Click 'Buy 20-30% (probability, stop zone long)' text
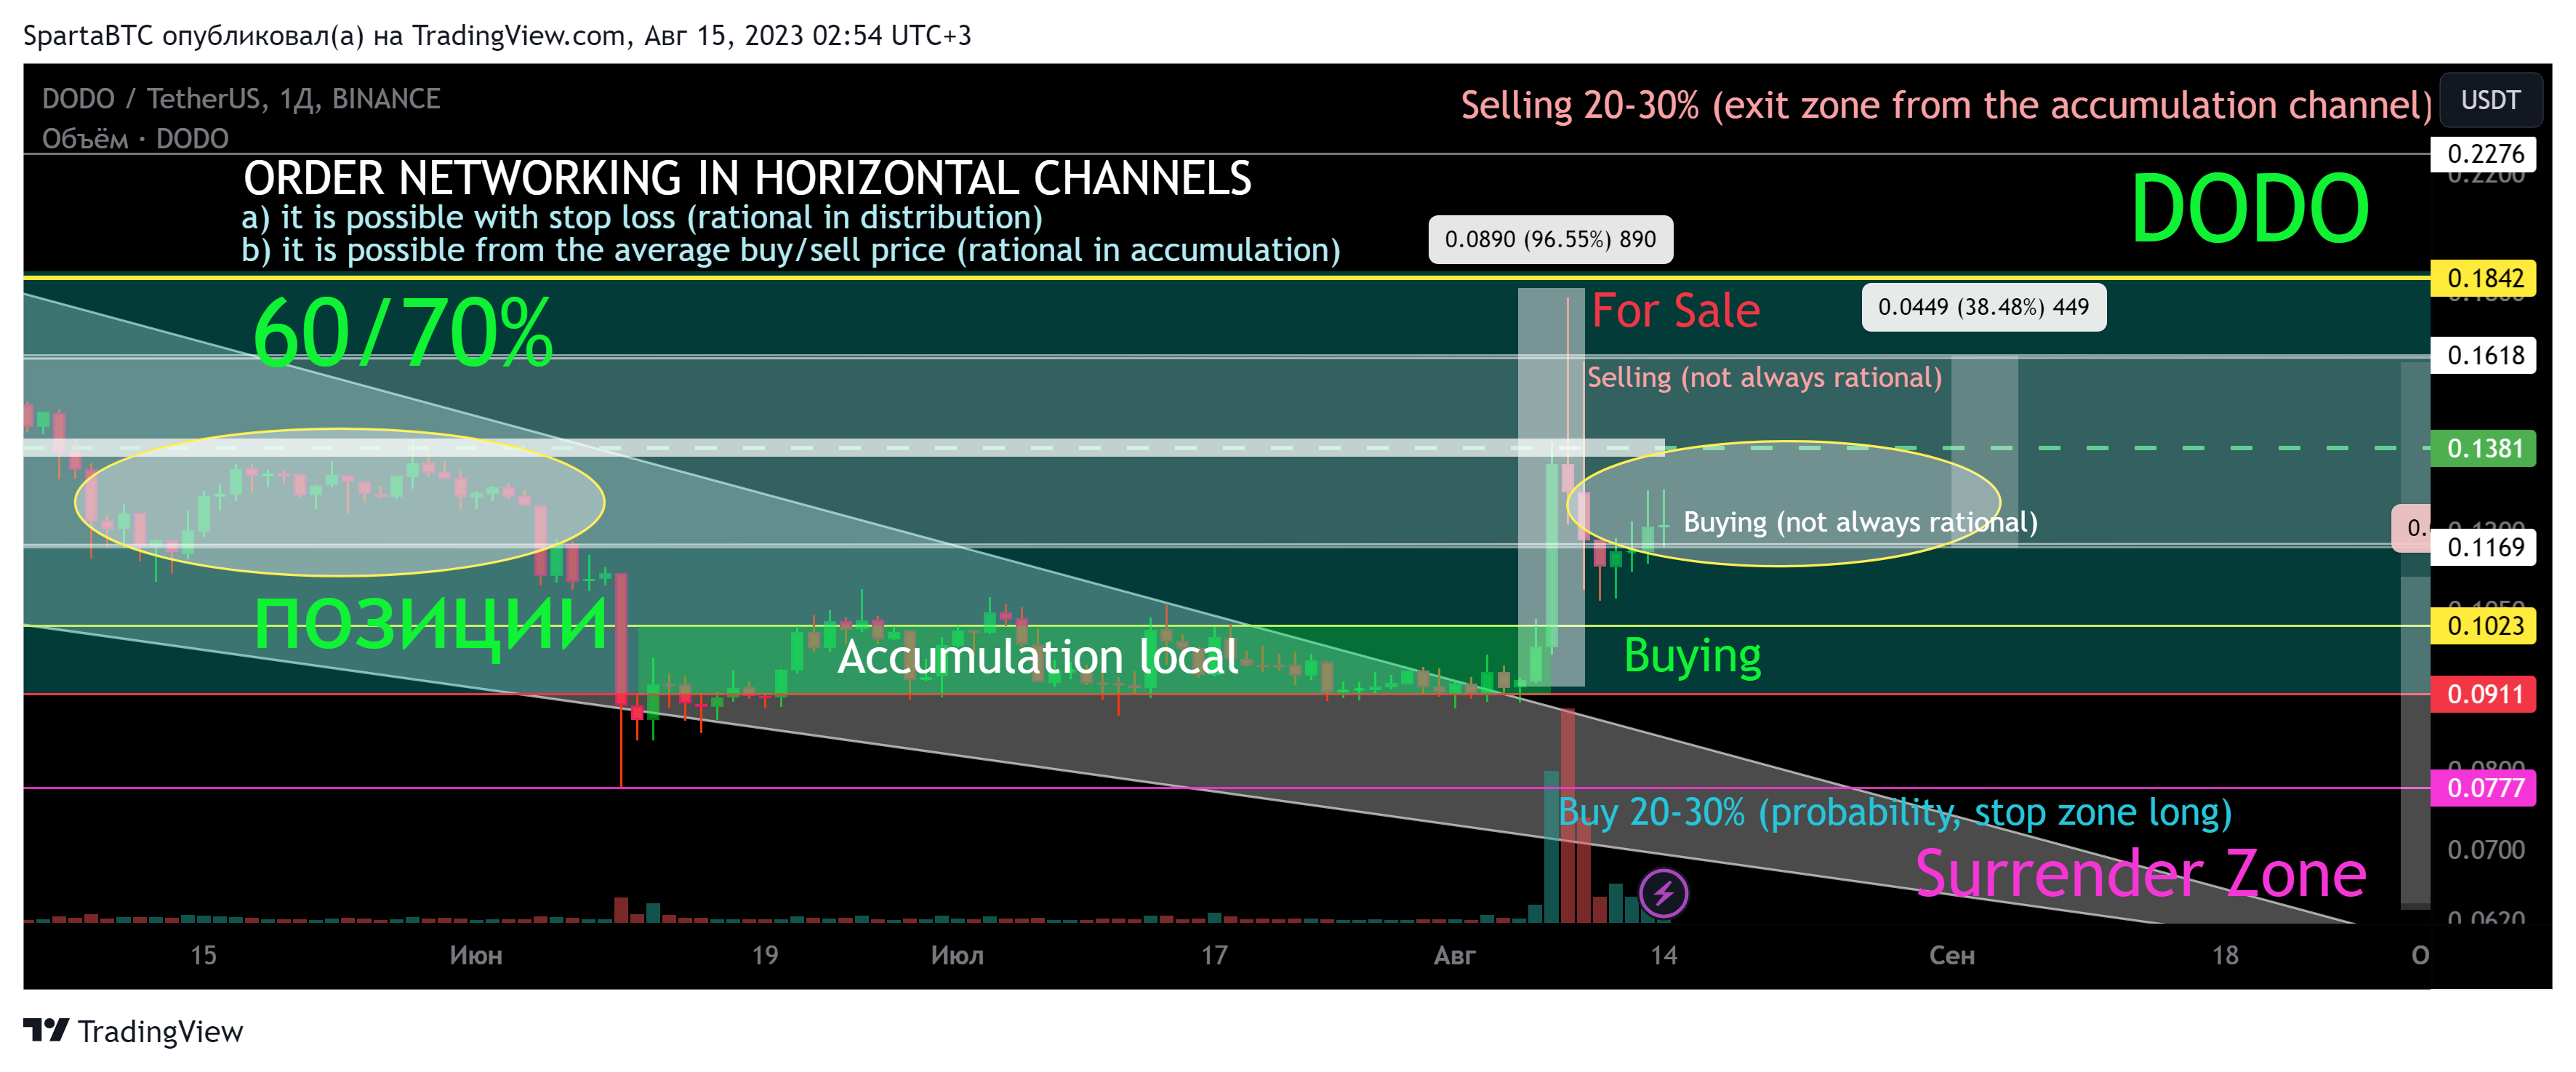Viewport: 2576px width, 1072px height. pos(1895,812)
